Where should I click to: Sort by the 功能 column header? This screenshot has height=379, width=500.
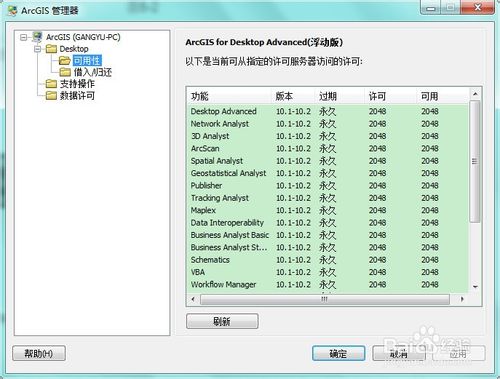tap(230, 96)
